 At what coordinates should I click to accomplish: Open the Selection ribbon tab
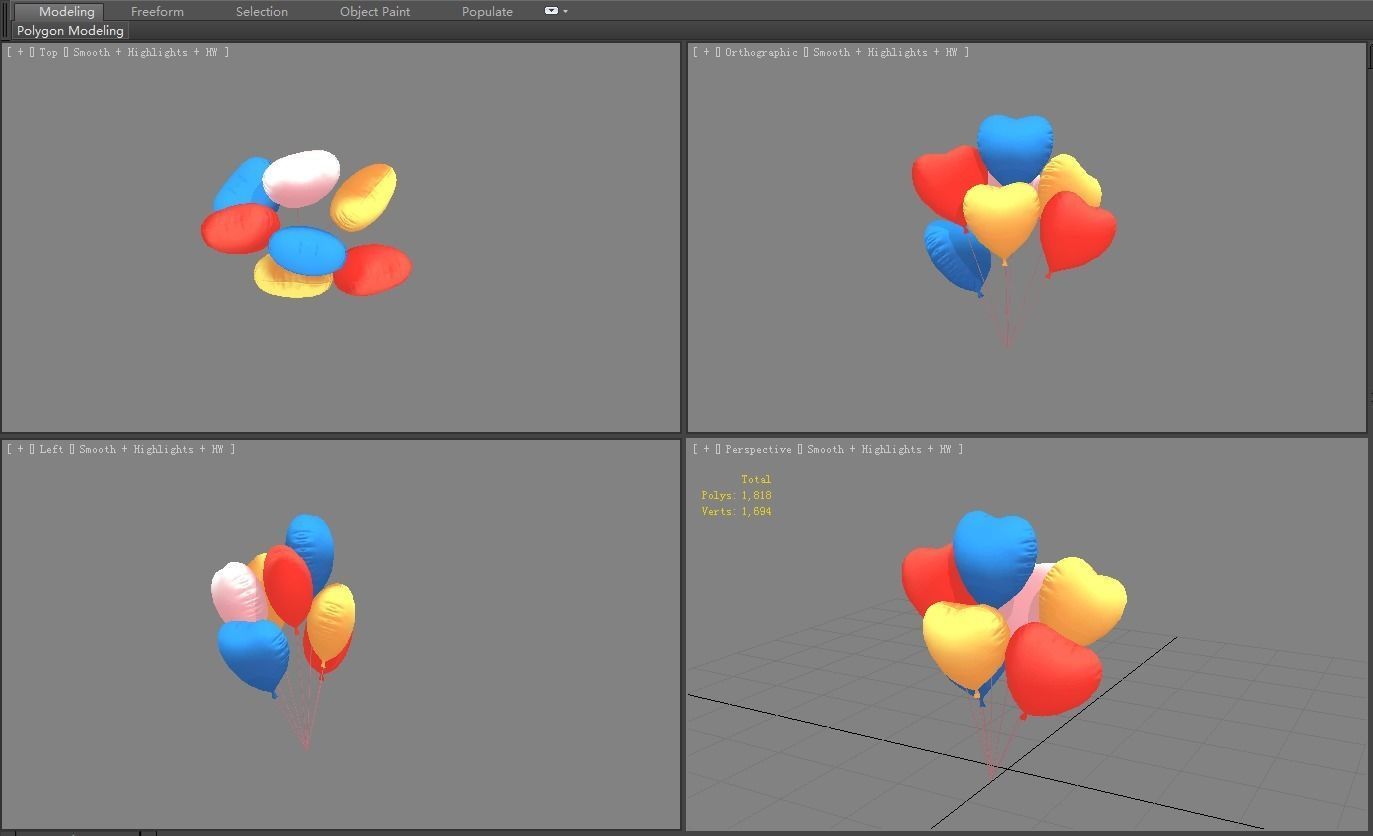click(x=262, y=11)
